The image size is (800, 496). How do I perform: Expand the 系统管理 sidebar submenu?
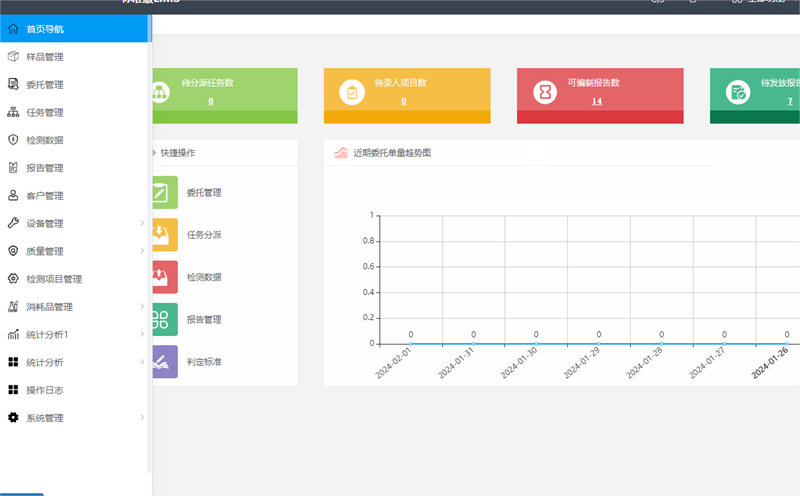point(141,418)
